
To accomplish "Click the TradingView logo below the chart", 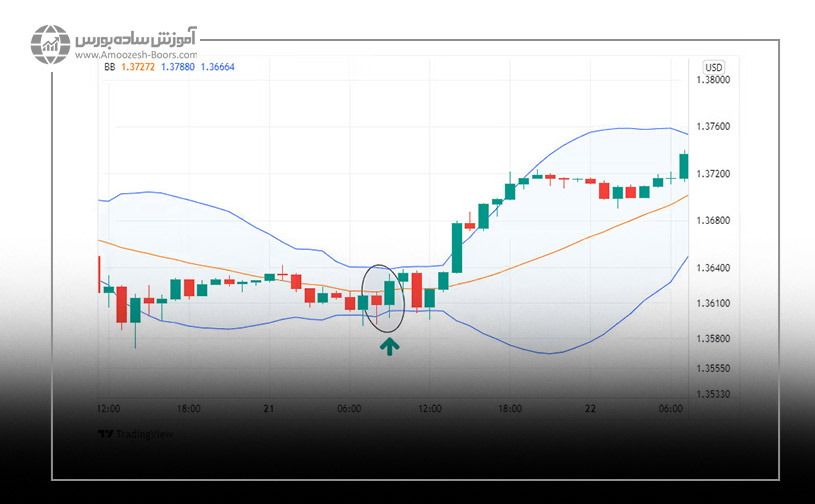I will pos(124,435).
